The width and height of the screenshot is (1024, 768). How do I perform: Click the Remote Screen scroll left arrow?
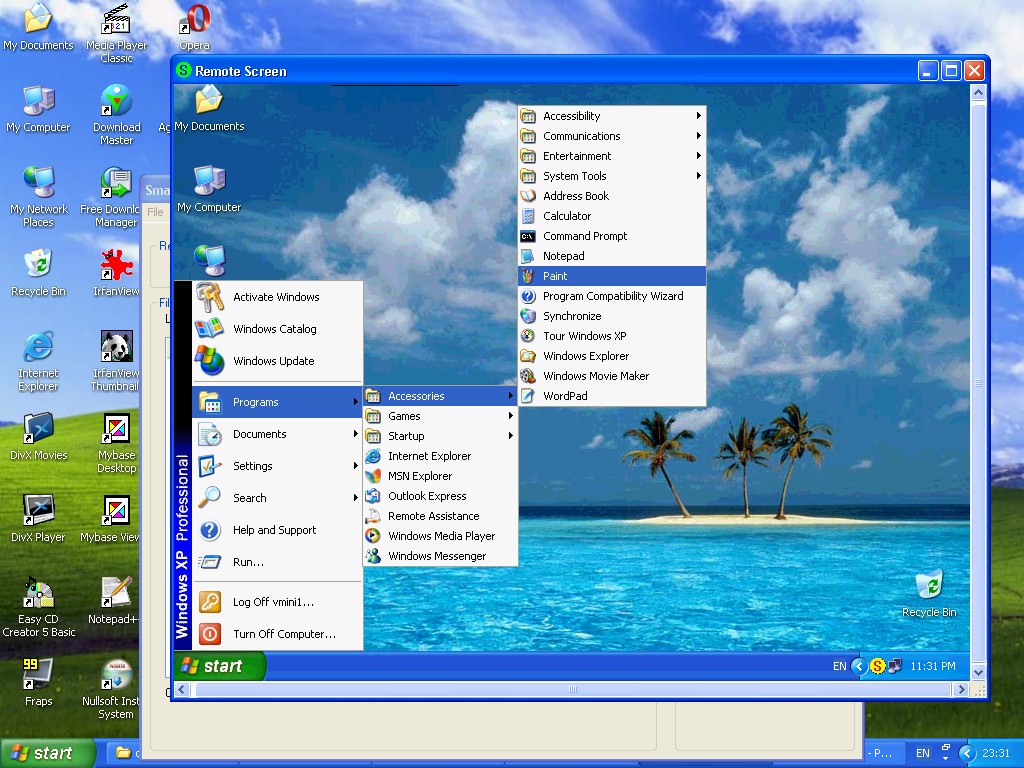click(x=182, y=690)
